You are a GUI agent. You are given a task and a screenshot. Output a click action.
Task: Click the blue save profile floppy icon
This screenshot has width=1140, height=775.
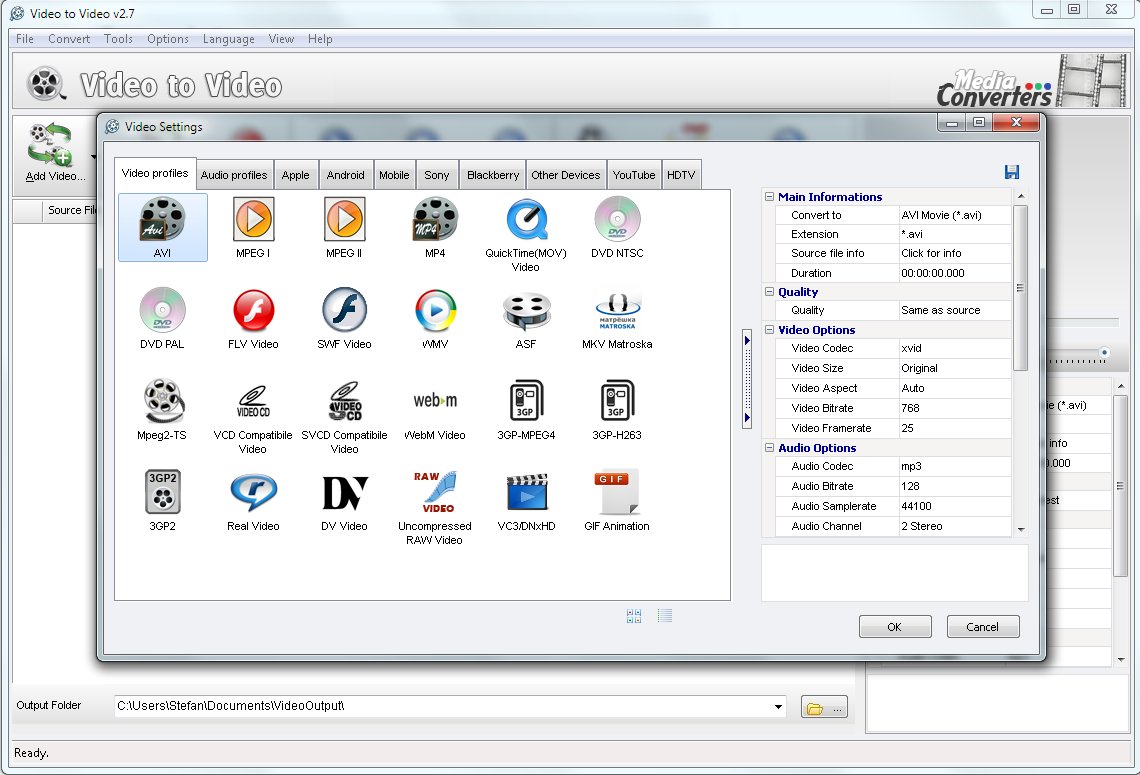coord(1012,172)
